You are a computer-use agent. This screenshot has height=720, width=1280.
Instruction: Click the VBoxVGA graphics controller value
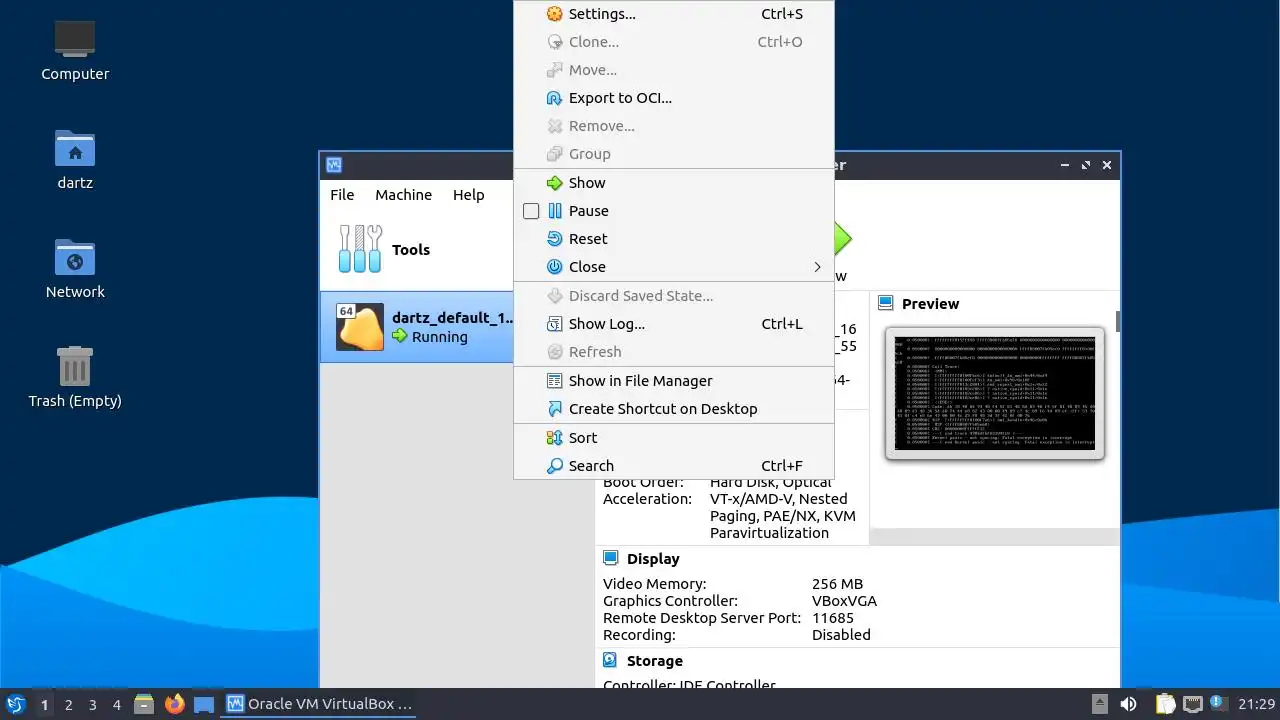pyautogui.click(x=844, y=601)
